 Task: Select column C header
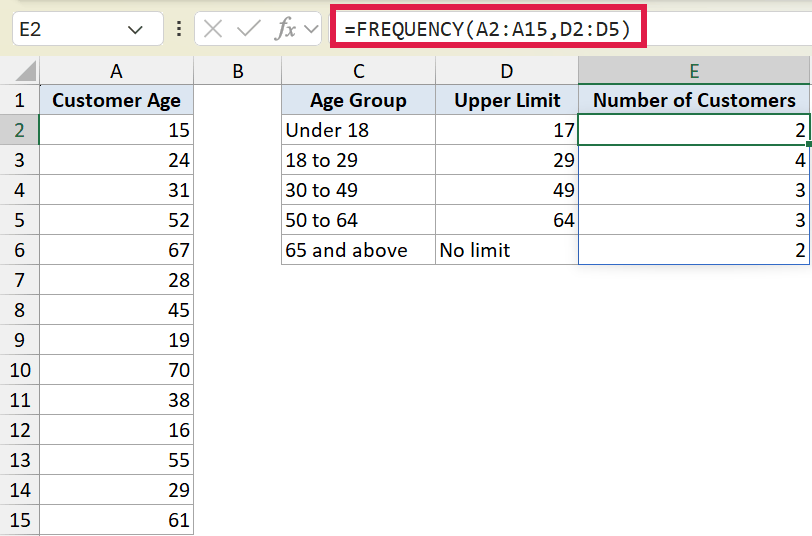point(358,71)
